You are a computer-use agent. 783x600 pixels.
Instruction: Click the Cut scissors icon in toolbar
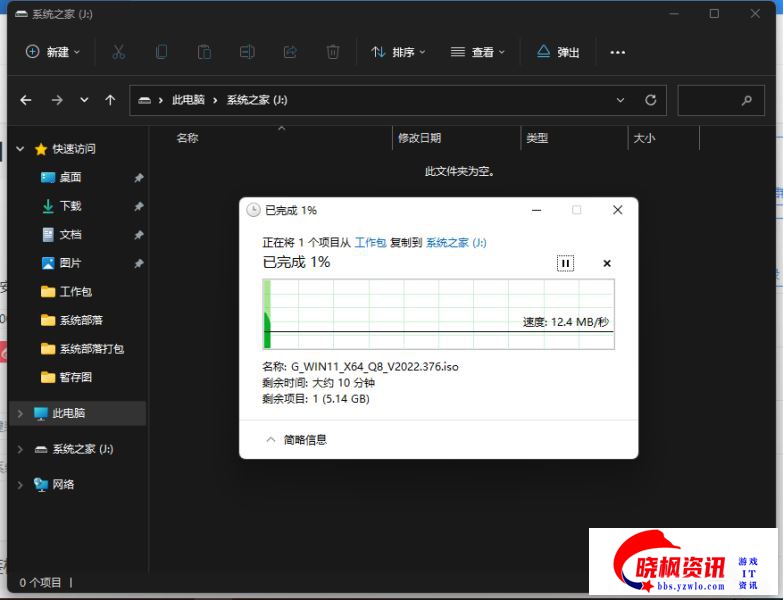click(x=118, y=52)
